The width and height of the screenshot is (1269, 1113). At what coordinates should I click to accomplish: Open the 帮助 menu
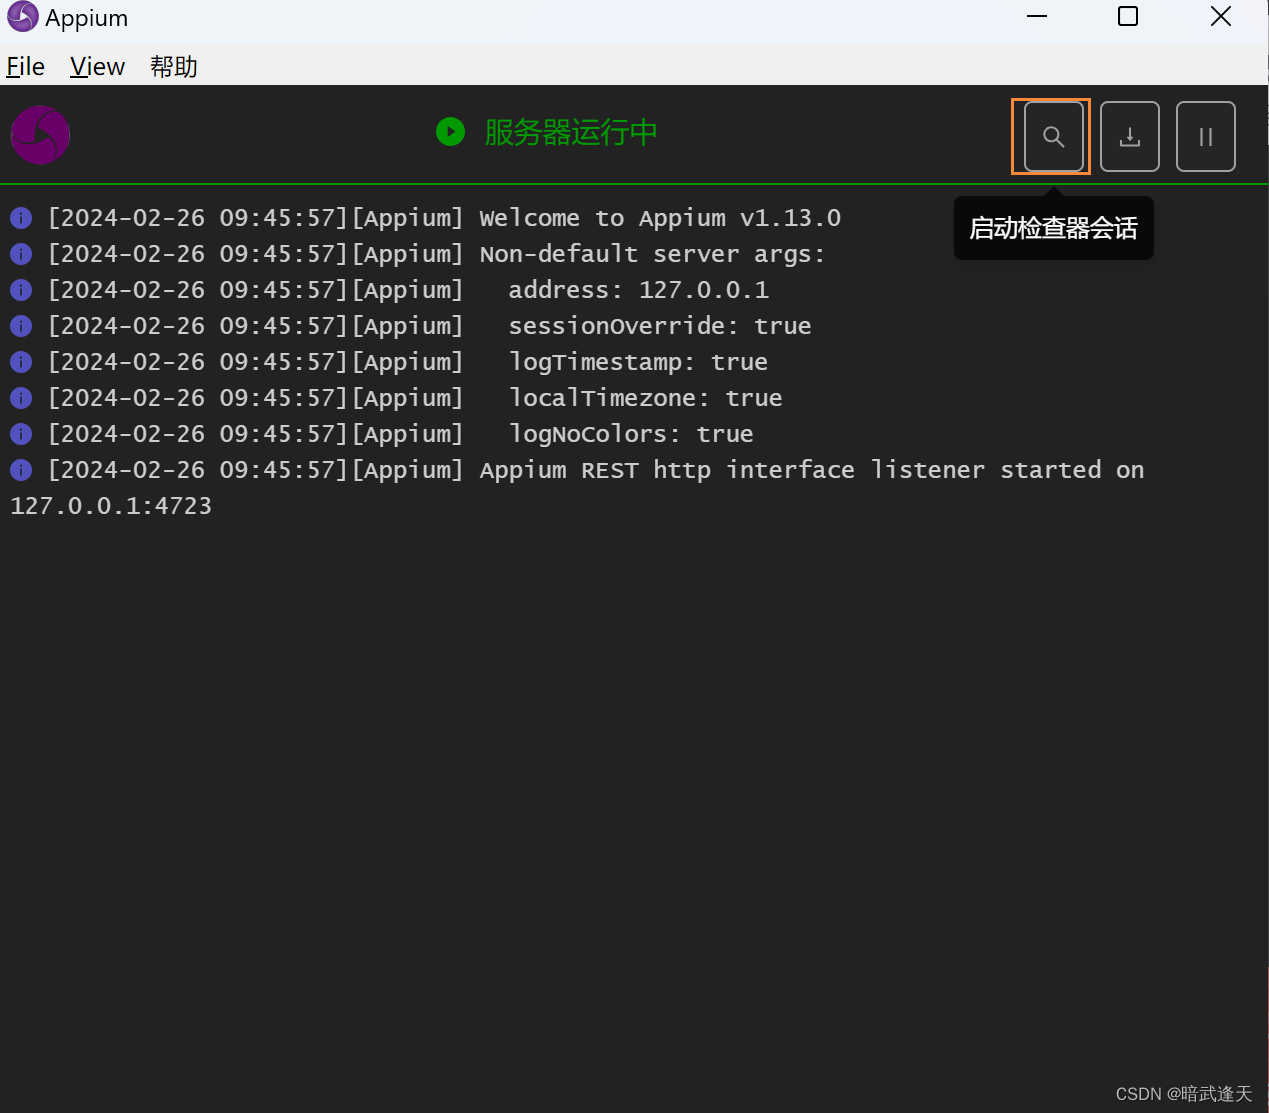click(174, 67)
